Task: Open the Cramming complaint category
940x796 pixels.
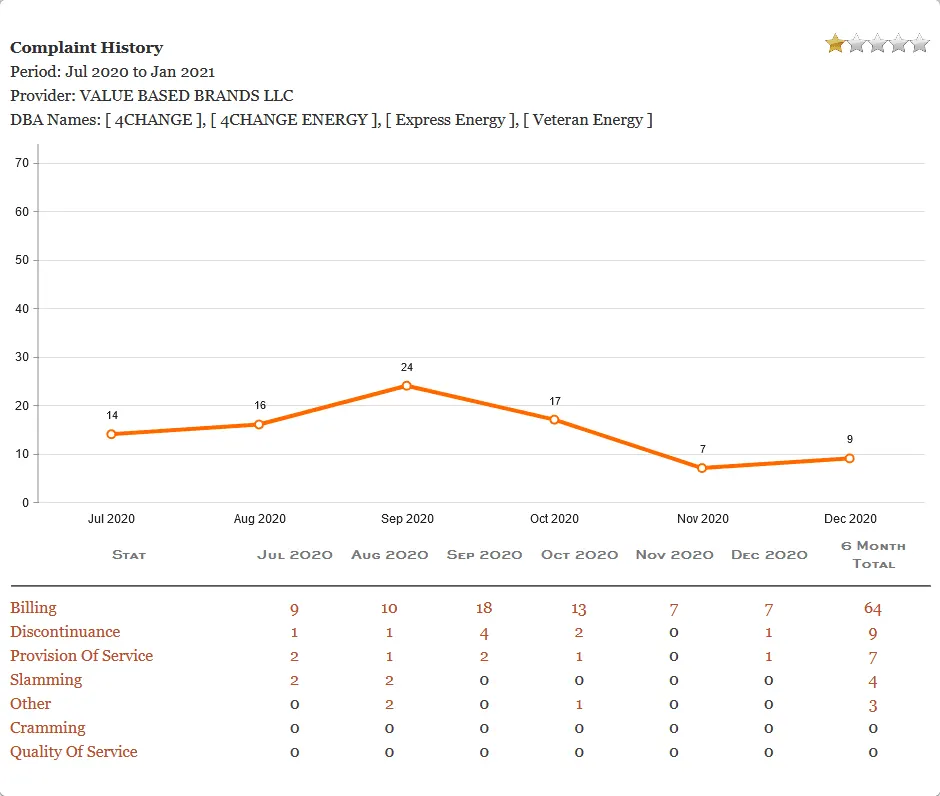Action: tap(48, 728)
